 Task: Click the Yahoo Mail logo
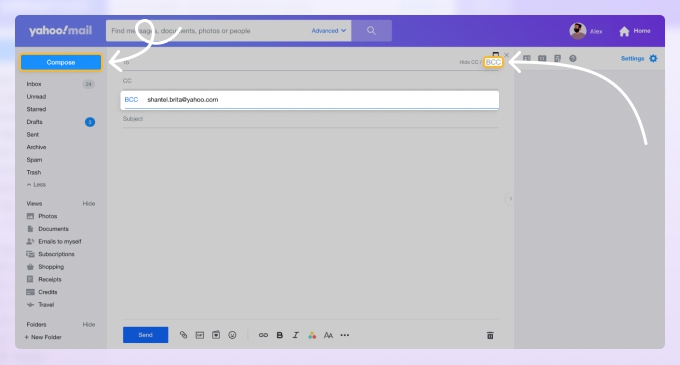tap(60, 31)
